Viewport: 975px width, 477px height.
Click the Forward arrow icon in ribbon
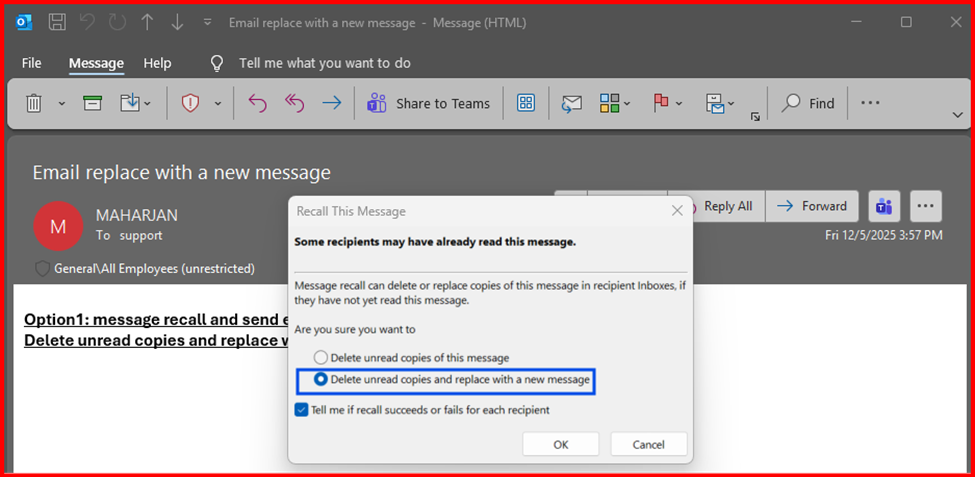[331, 103]
